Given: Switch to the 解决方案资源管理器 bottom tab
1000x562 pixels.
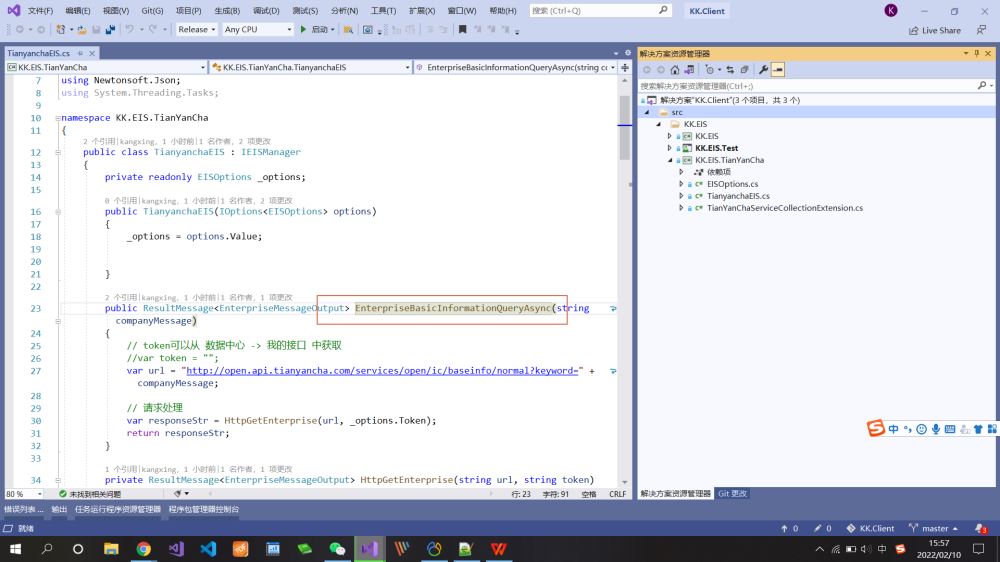Looking at the screenshot, I should (x=675, y=494).
